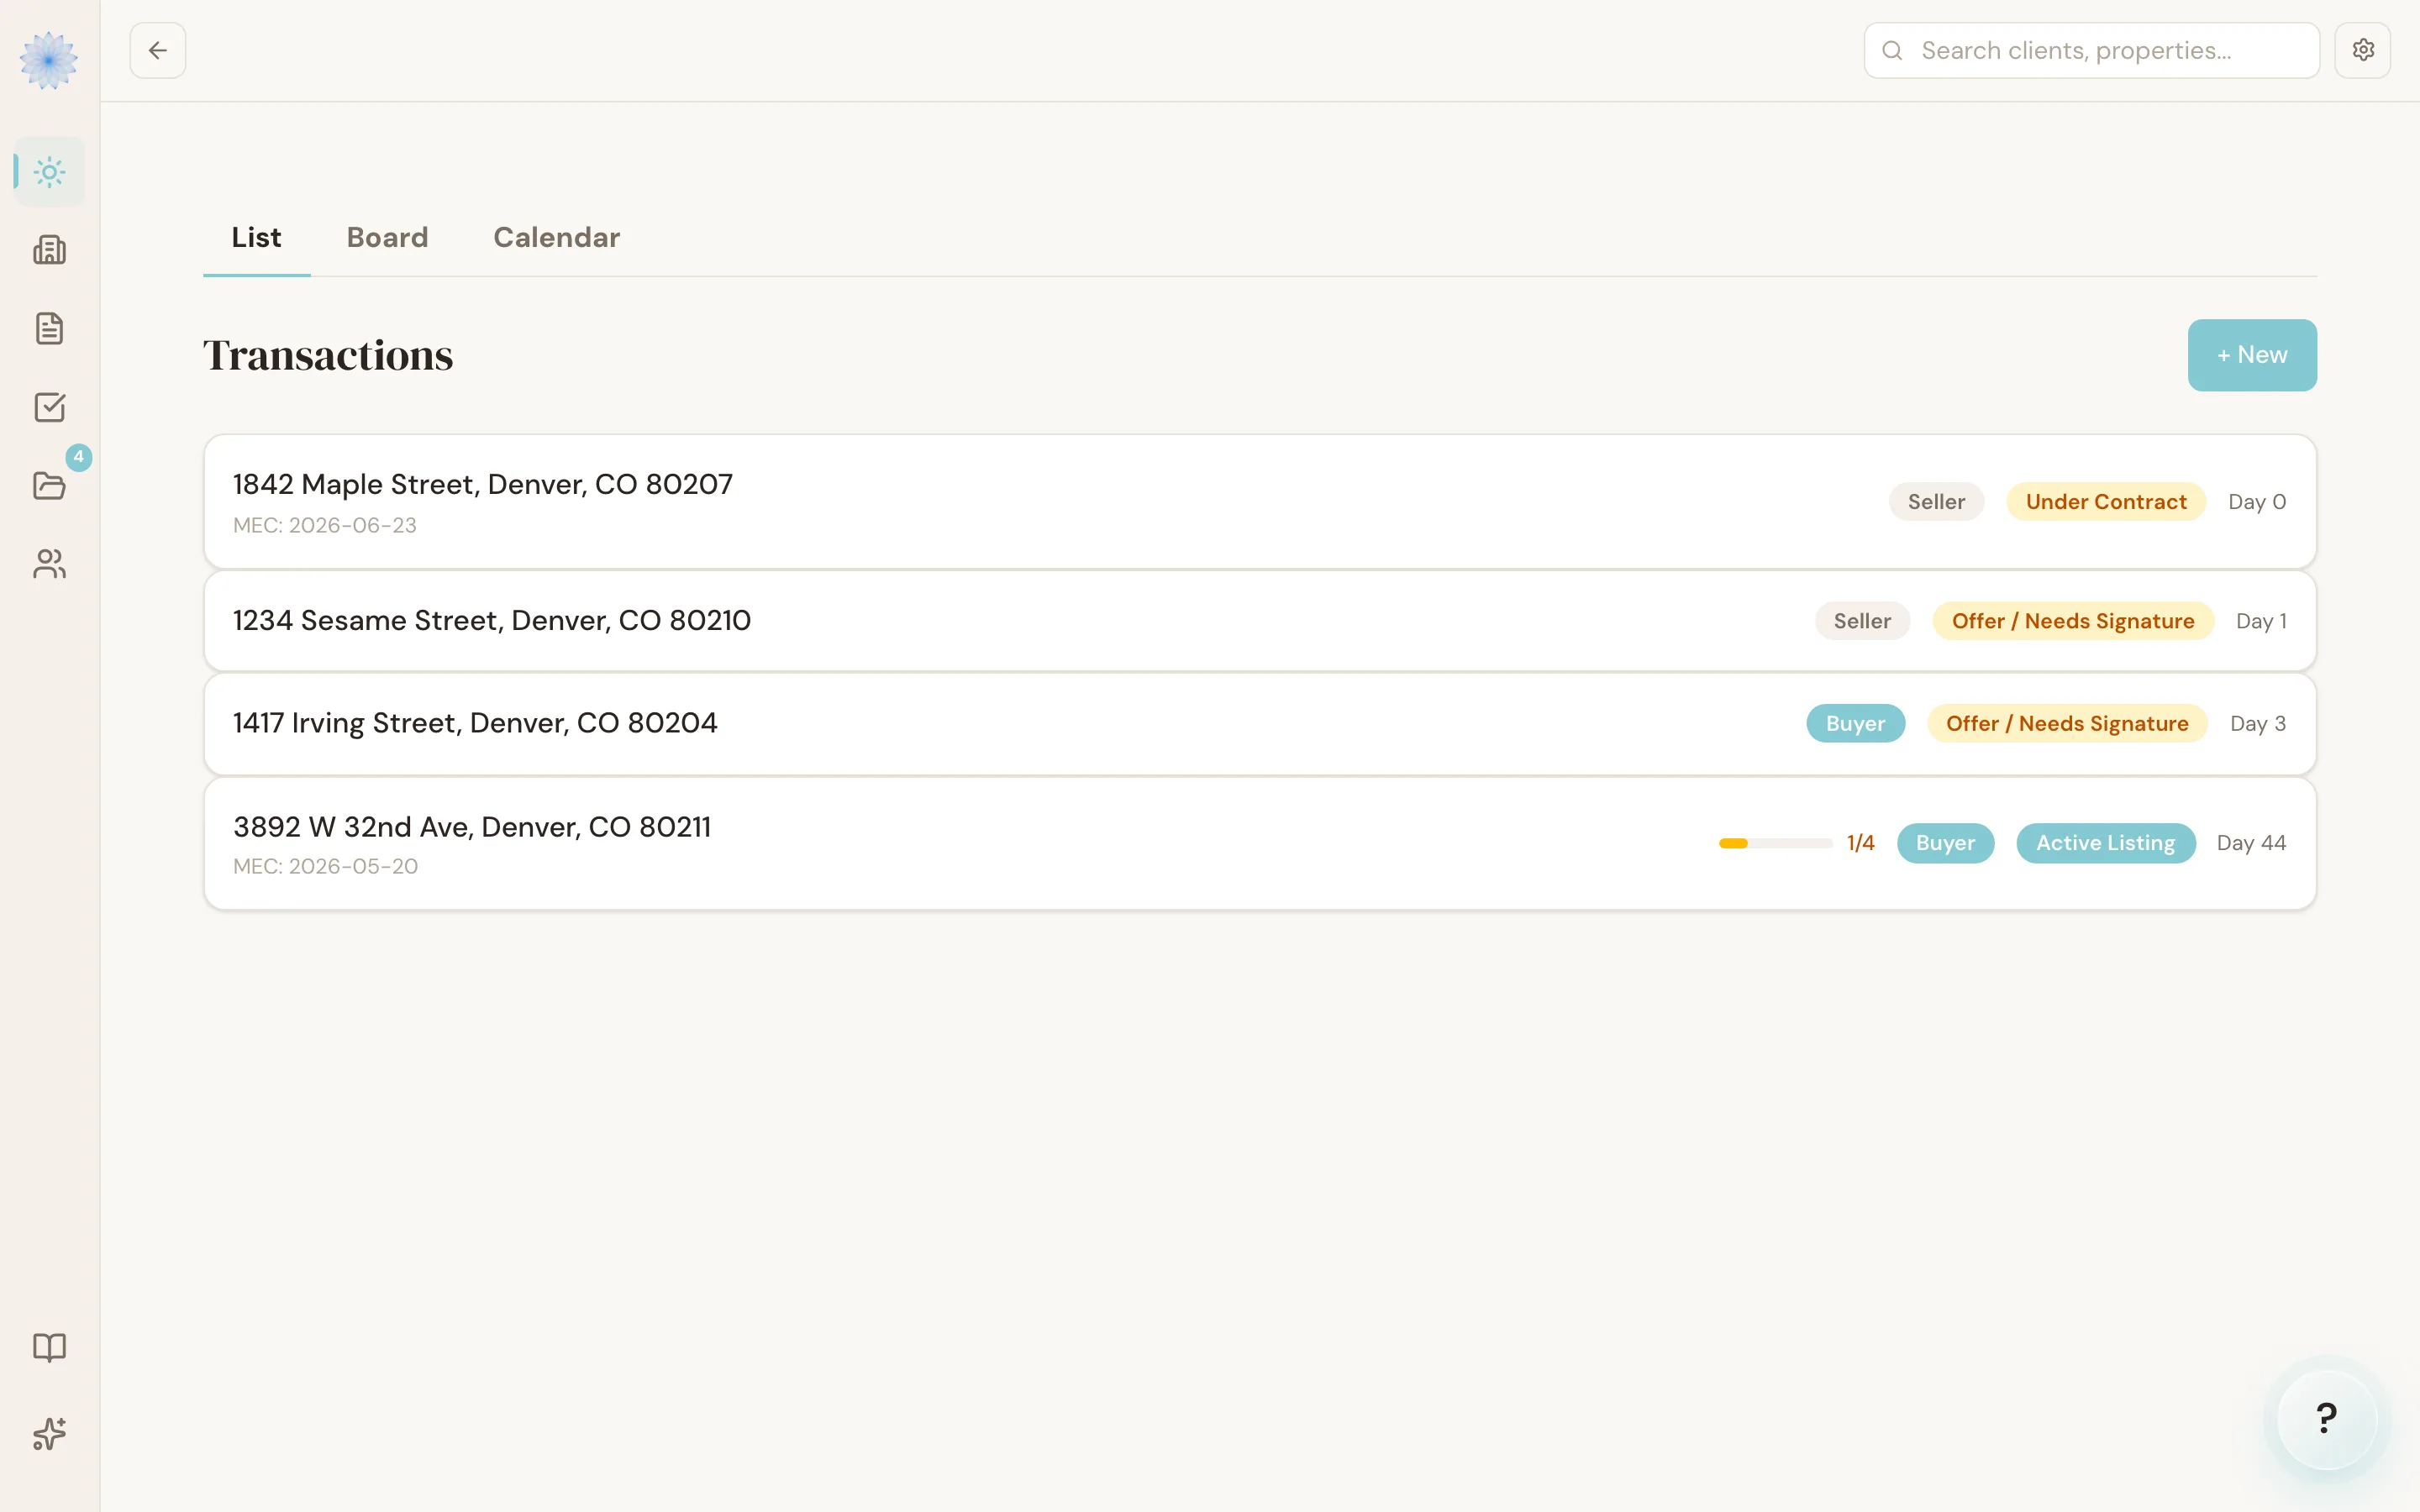Open the document page sidebar icon
2420x1512 pixels.
point(49,329)
